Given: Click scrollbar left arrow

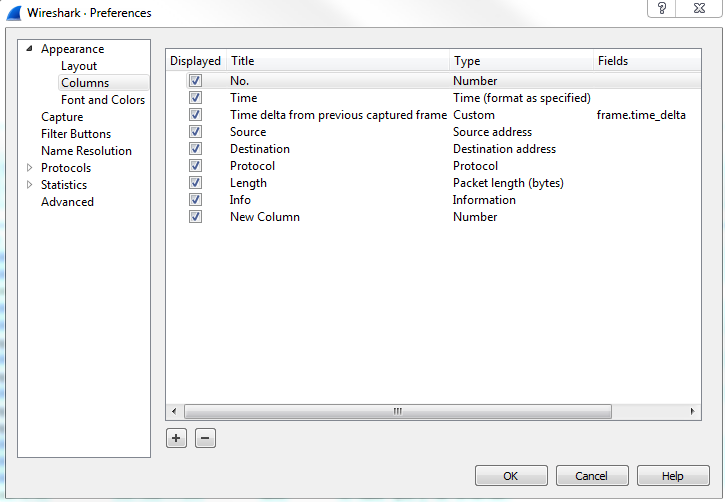Looking at the screenshot, I should [x=174, y=411].
